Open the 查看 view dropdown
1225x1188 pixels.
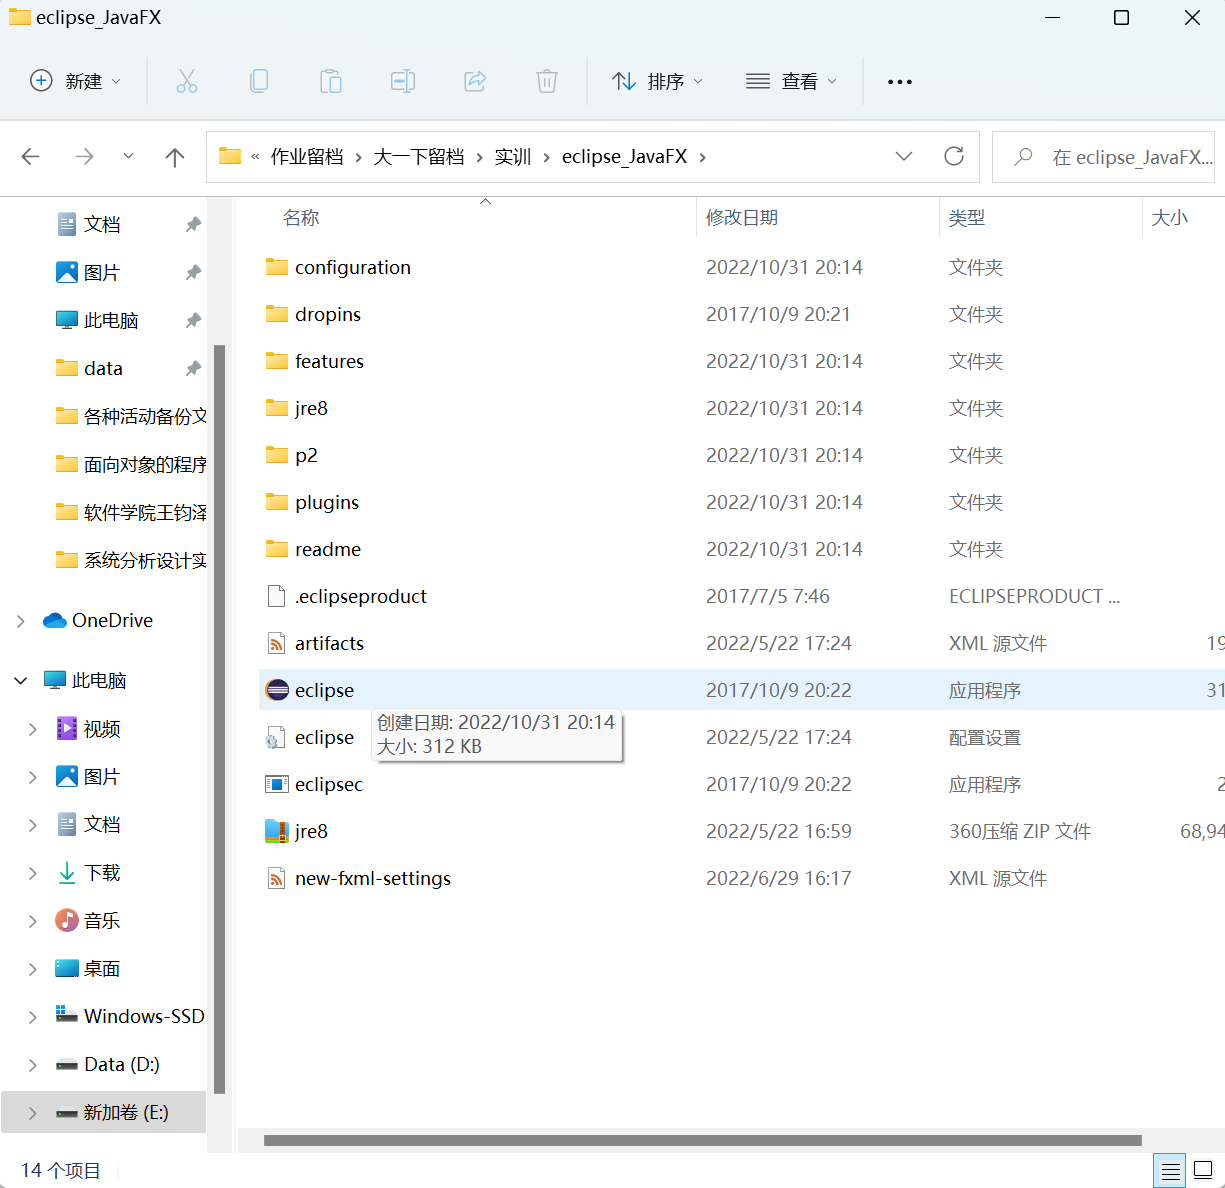coord(792,81)
